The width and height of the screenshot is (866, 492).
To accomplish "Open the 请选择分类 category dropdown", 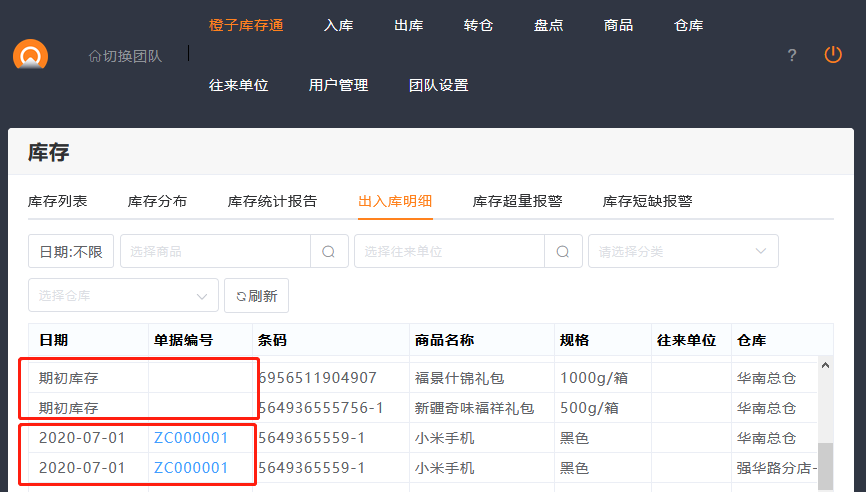I will (x=683, y=252).
